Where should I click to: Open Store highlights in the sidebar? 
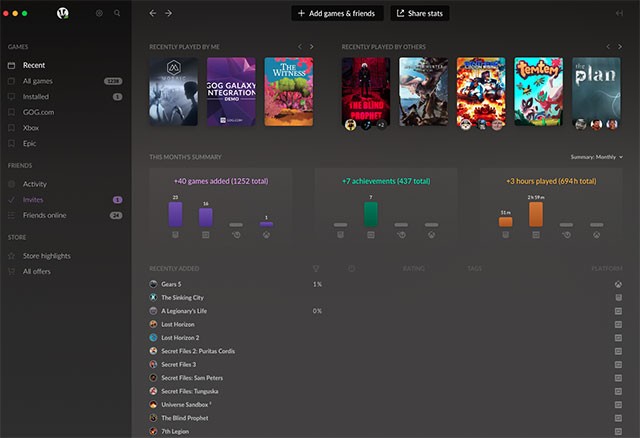(47, 256)
